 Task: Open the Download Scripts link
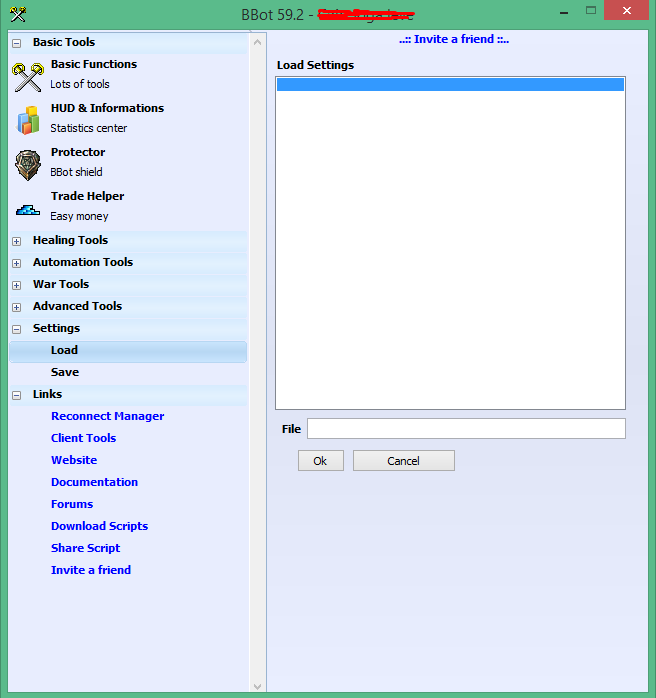[x=99, y=526]
